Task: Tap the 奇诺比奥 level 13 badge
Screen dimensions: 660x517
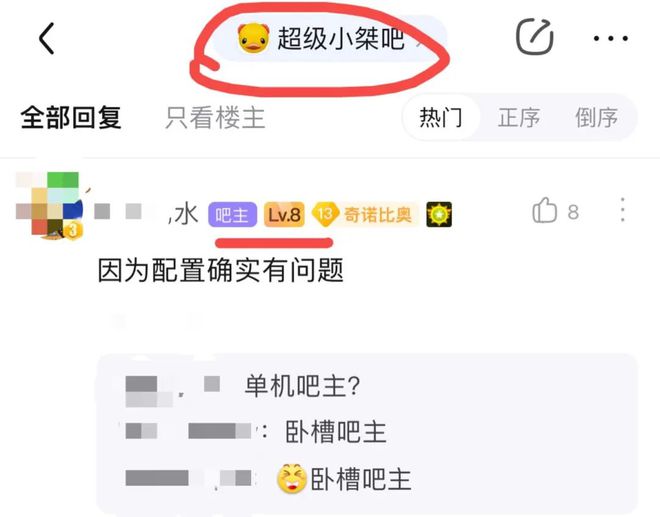Action: 365,215
